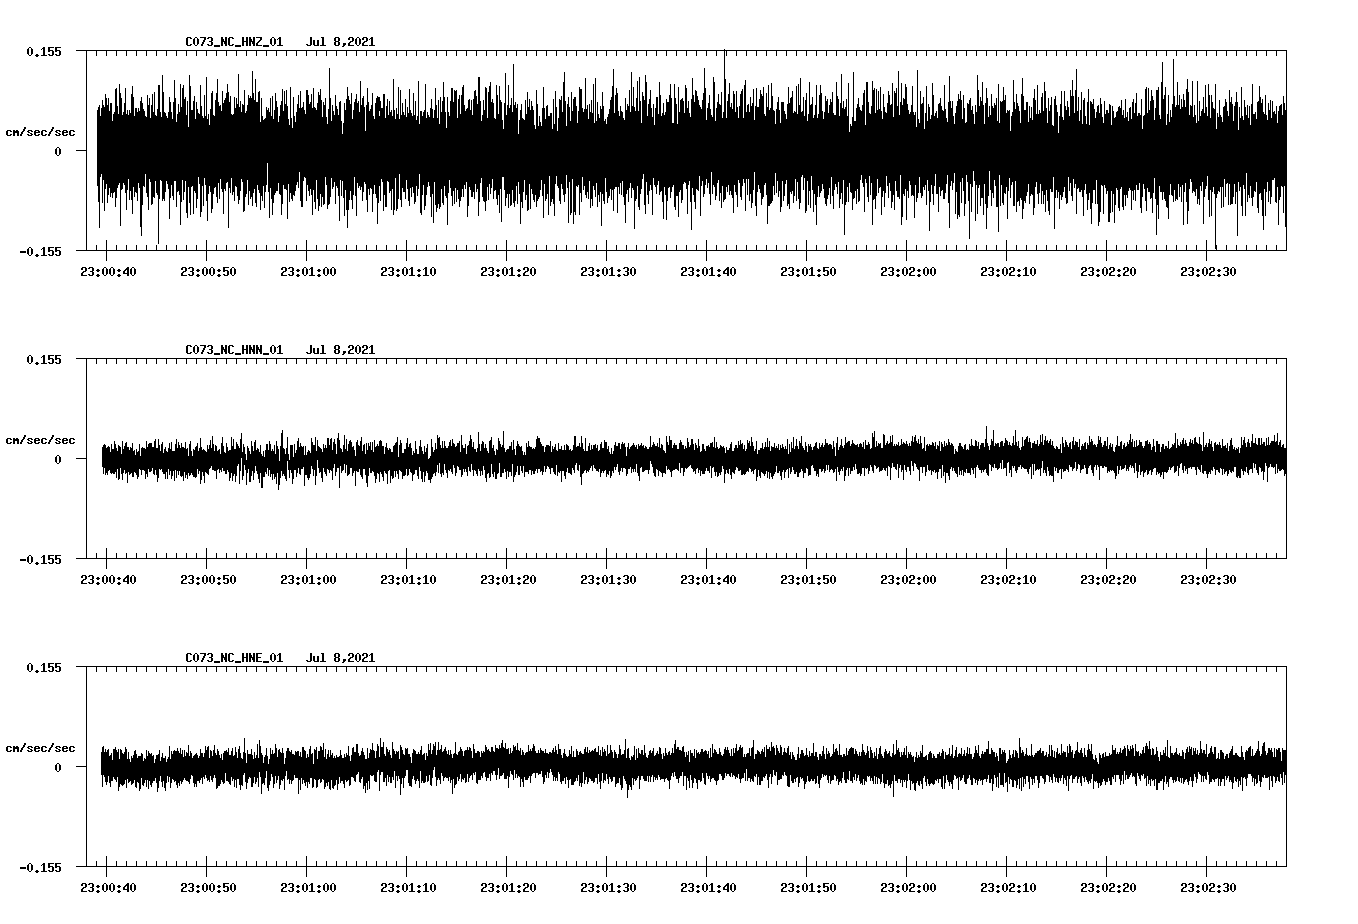Click the HNE east channel waveform trace

pyautogui.click(x=694, y=767)
